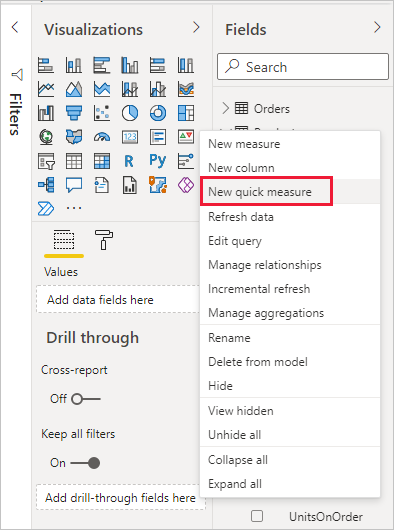Choose Refresh data
This screenshot has height=530, width=394.
coord(290,217)
